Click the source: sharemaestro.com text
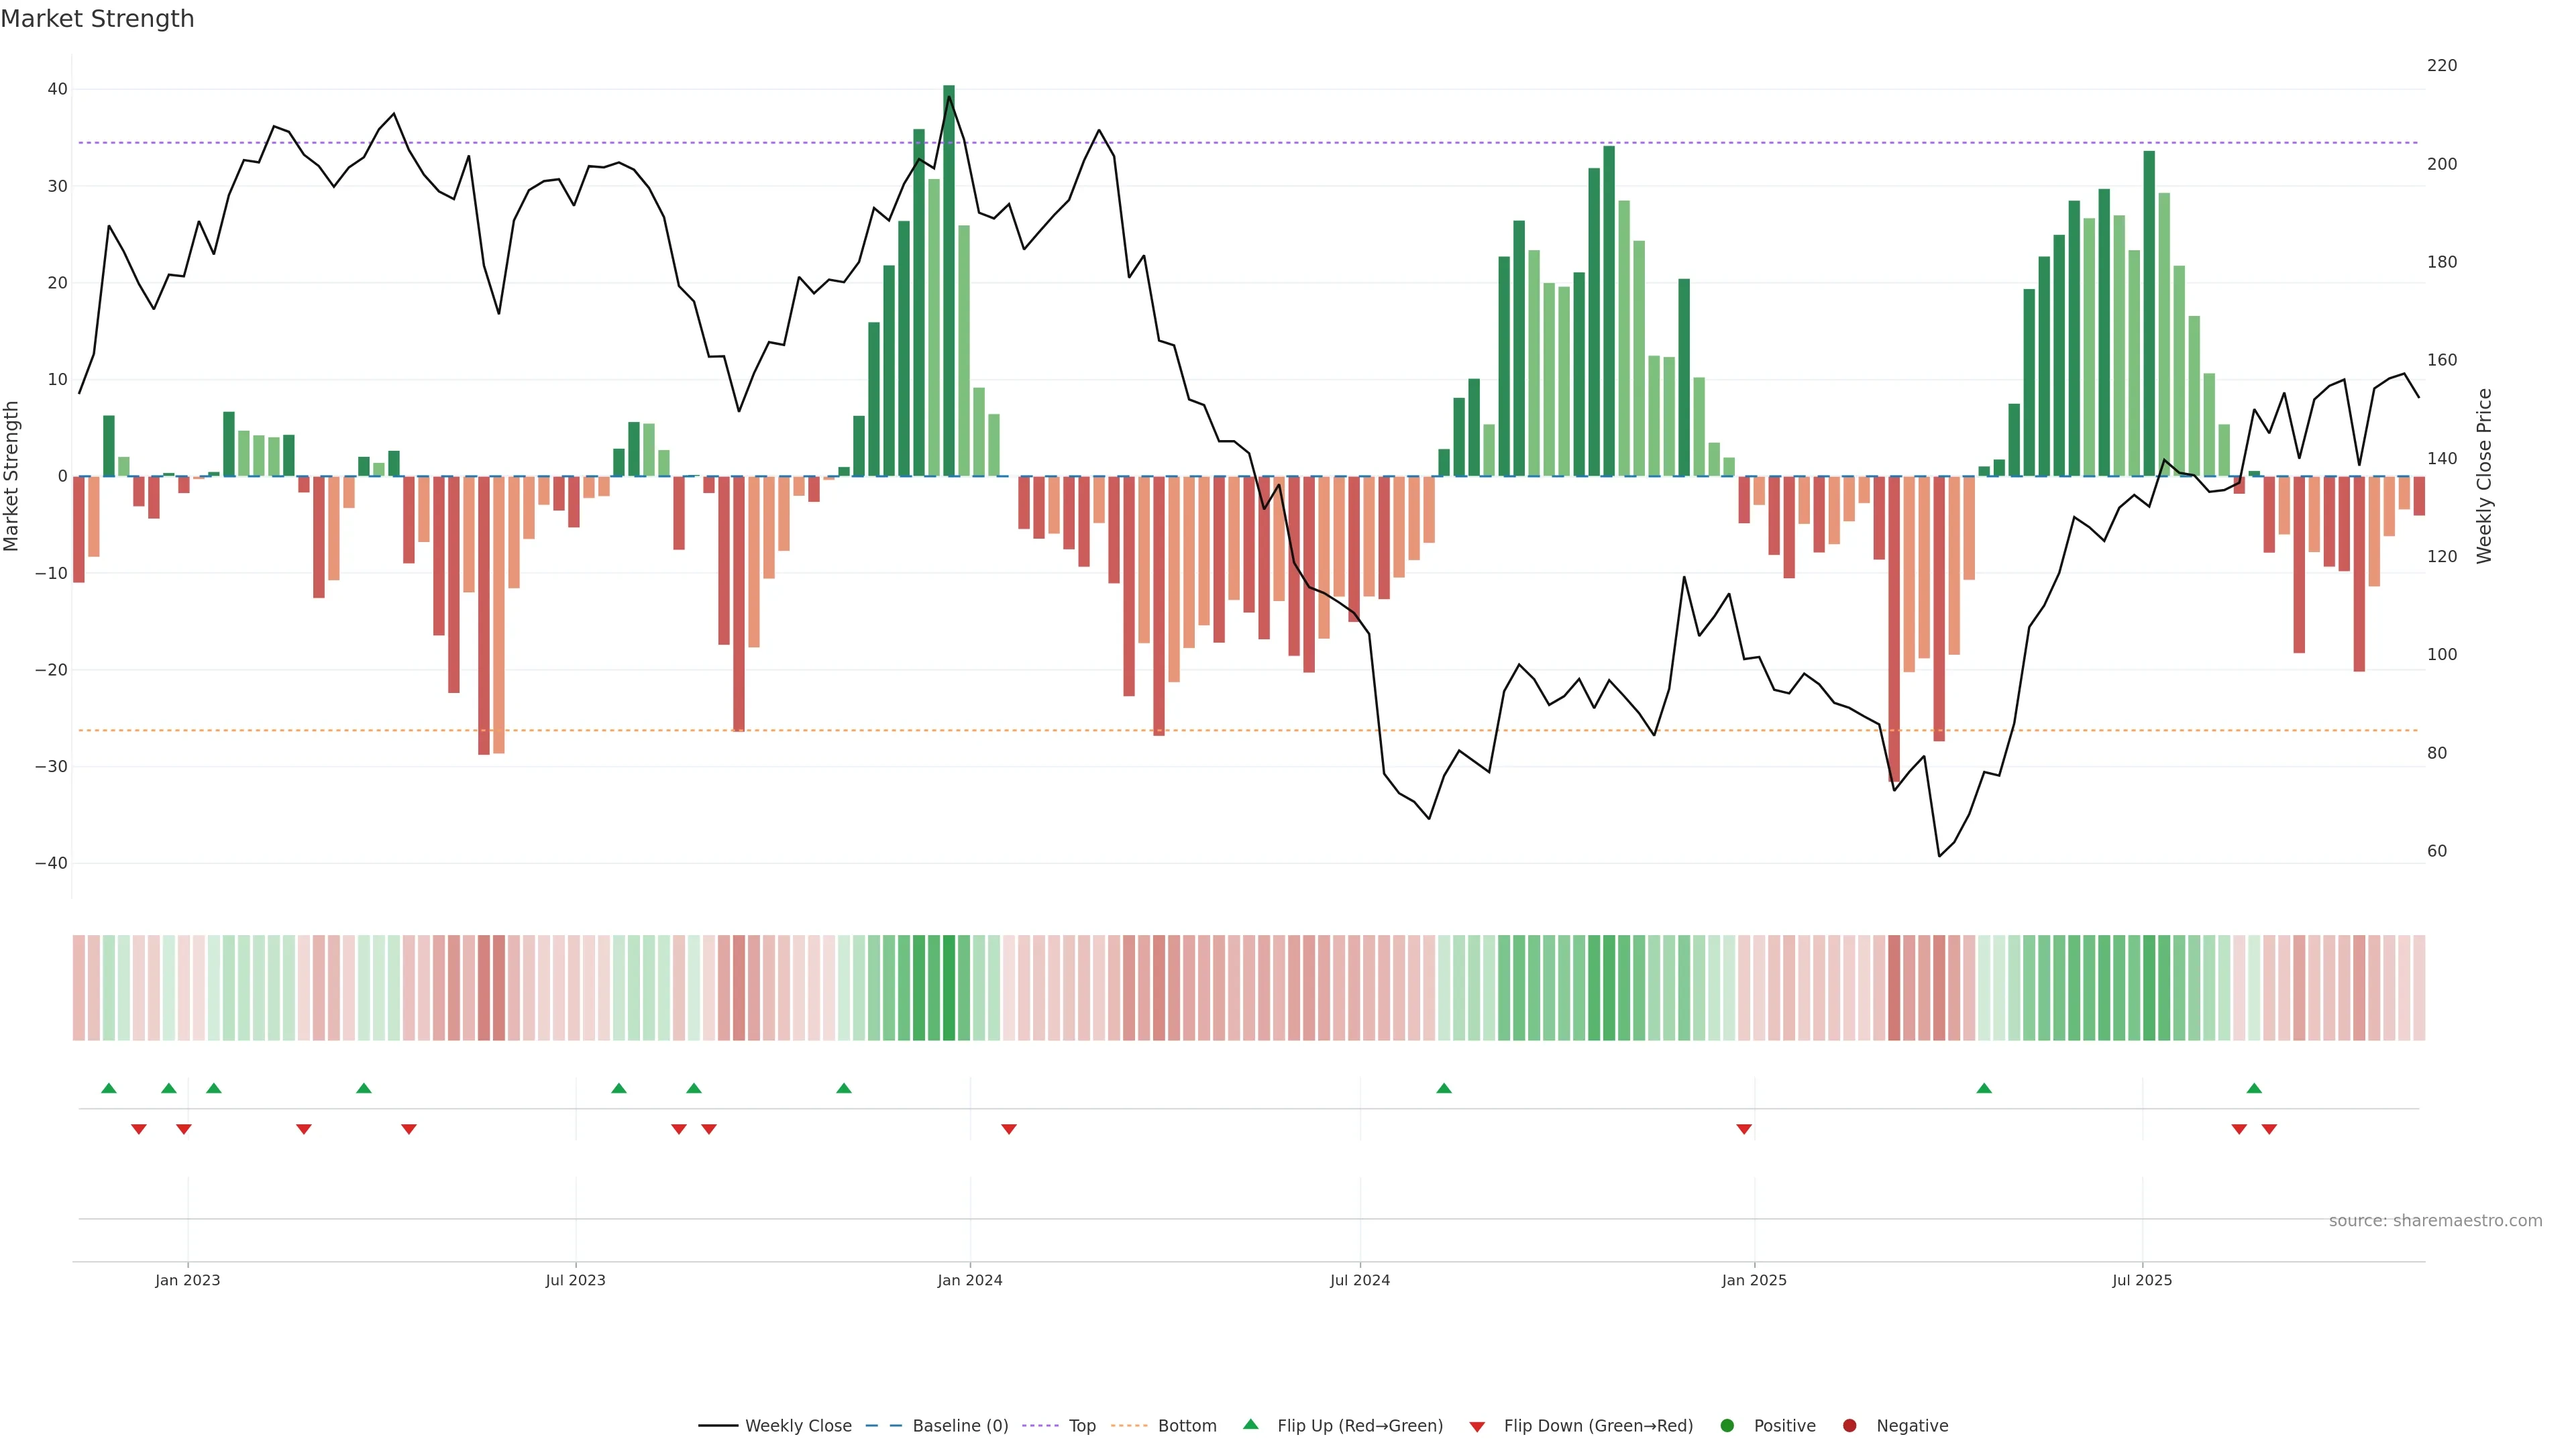This screenshot has height=1449, width=2576. pos(2435,1221)
